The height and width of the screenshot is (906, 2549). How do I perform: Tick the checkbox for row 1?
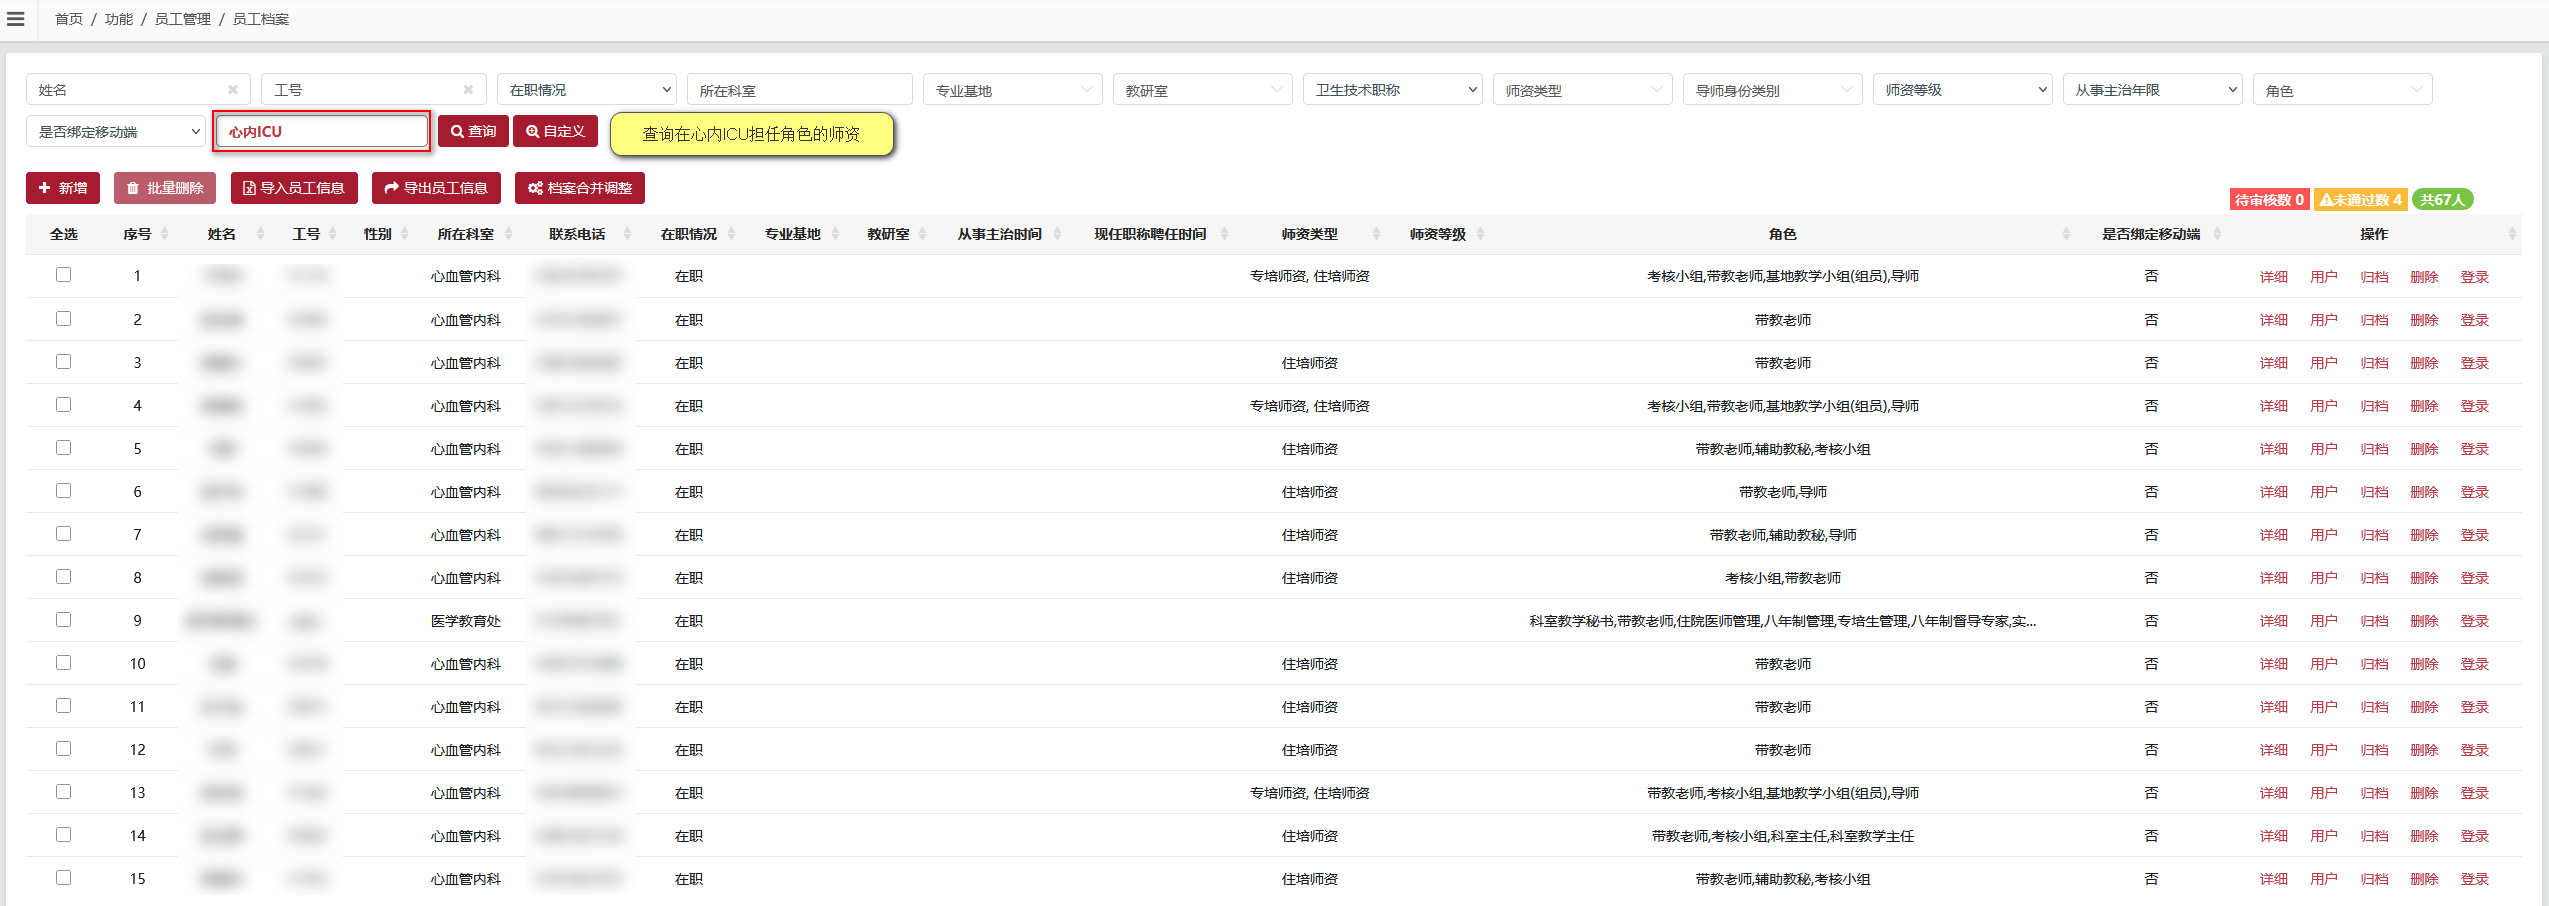coord(64,275)
